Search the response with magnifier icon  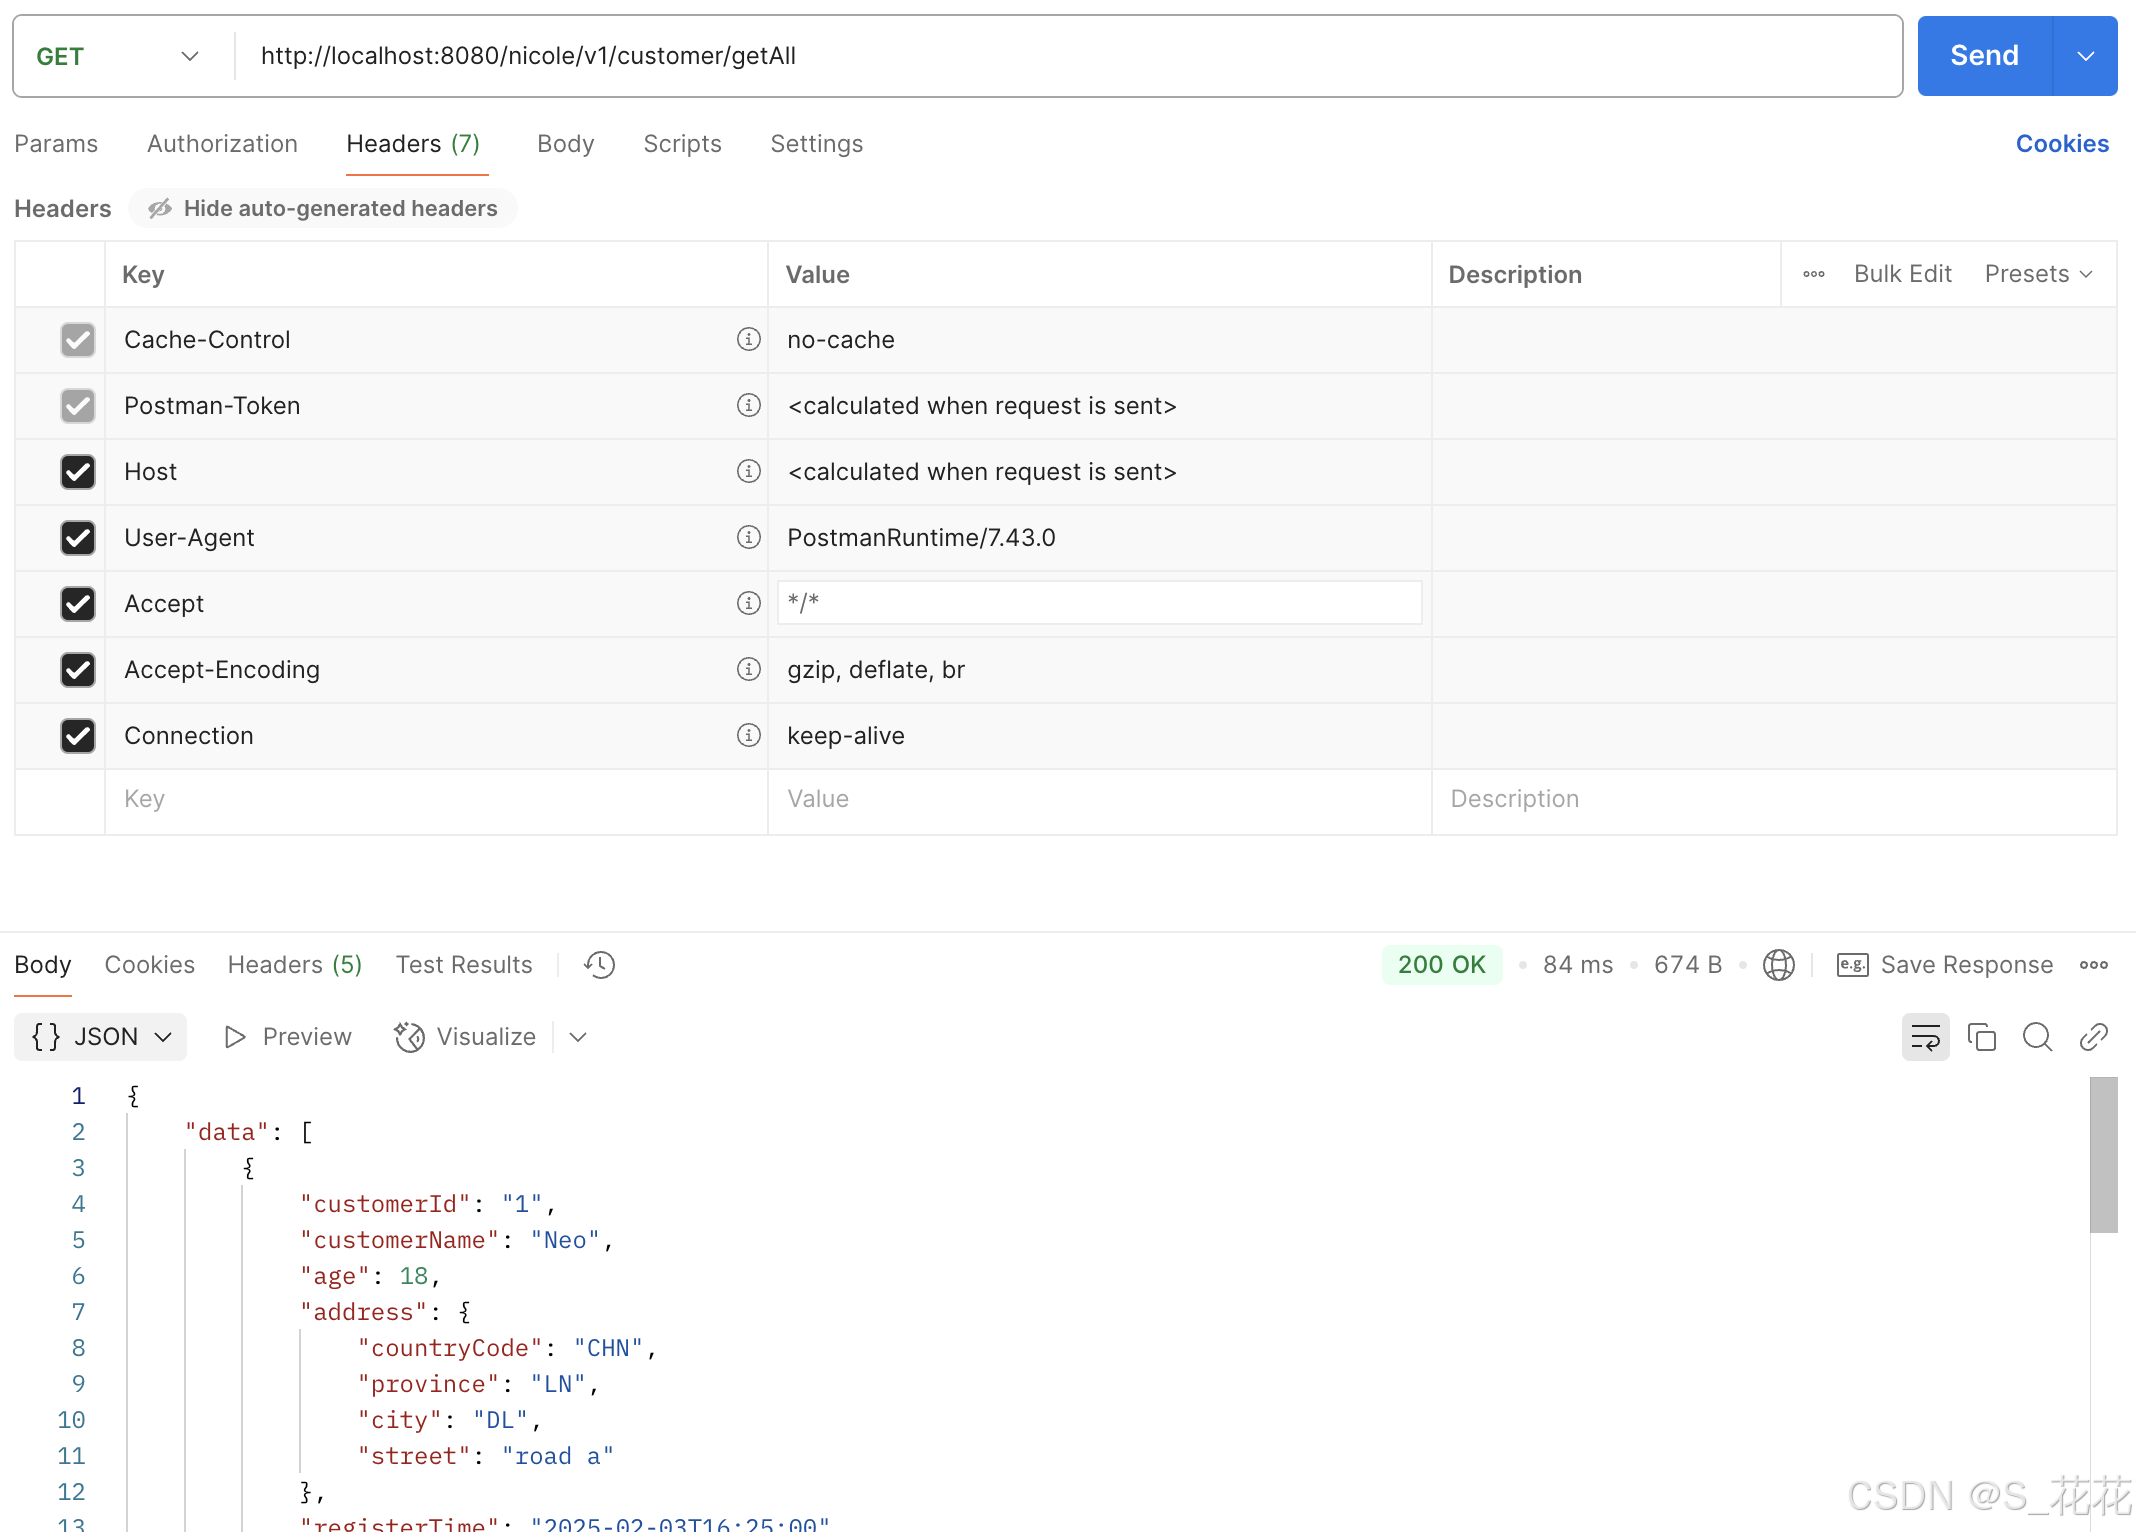2037,1037
